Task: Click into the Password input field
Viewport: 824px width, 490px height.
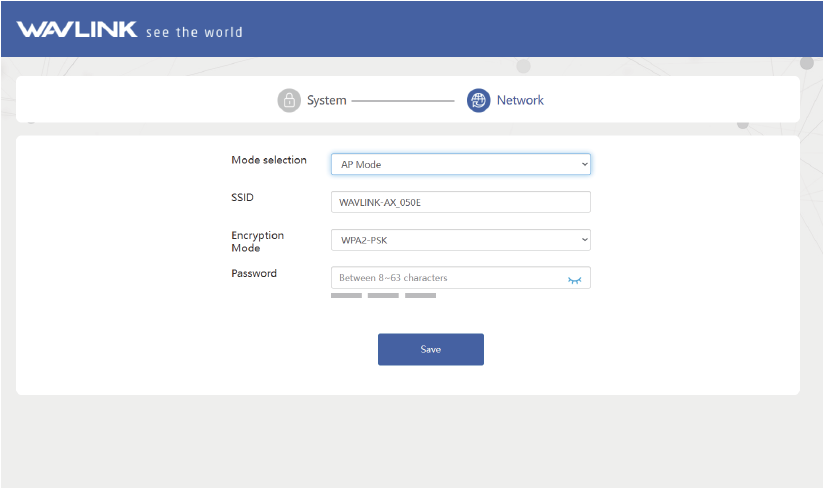Action: [x=445, y=278]
